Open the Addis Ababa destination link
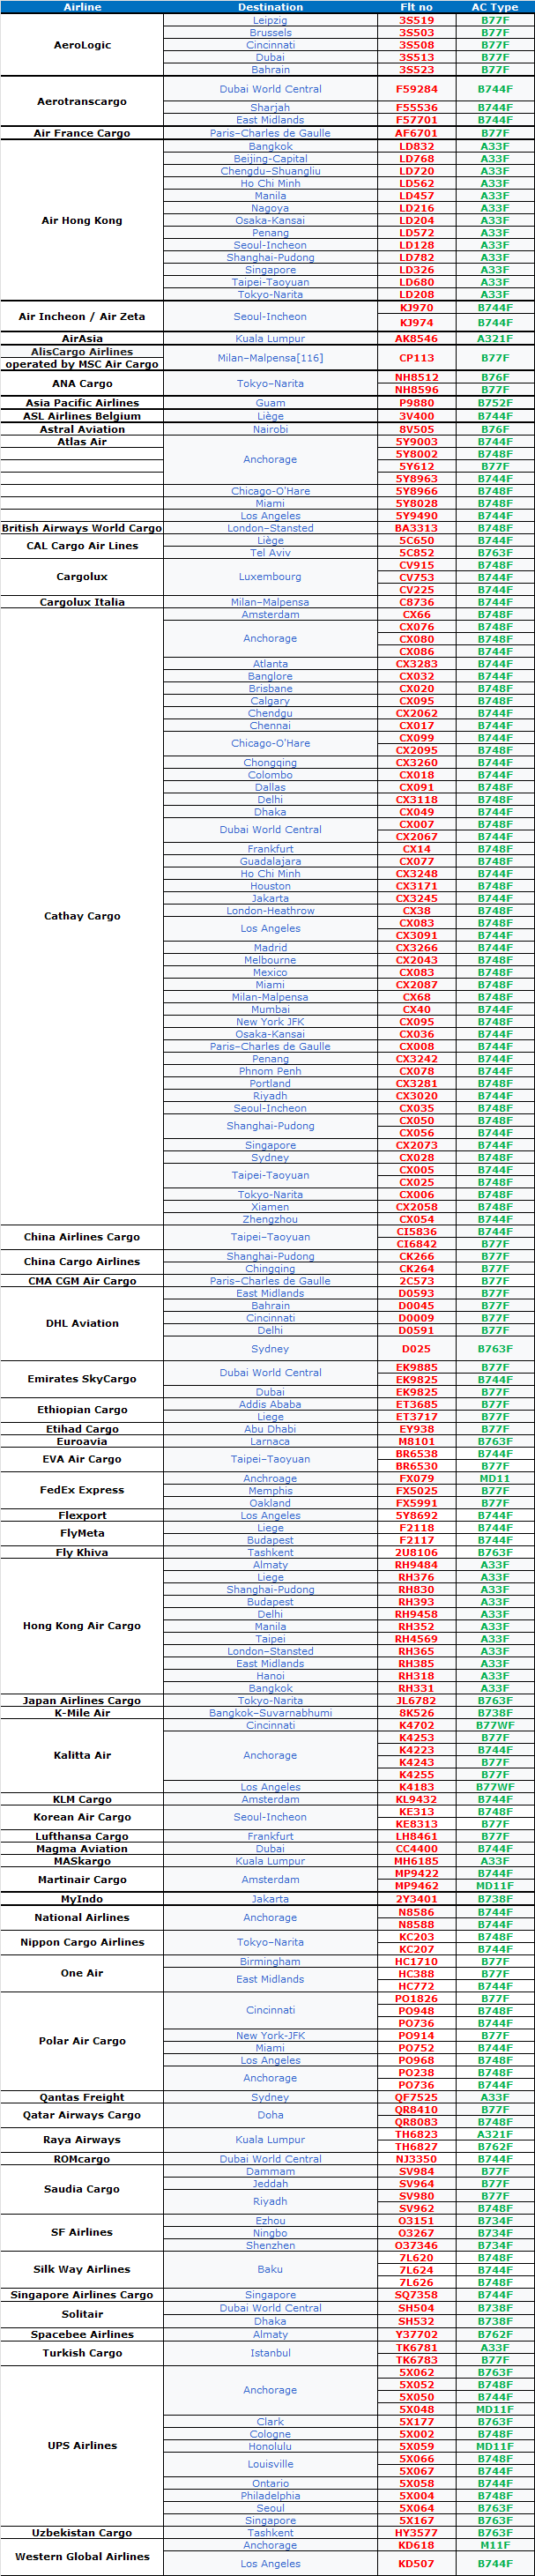 pyautogui.click(x=270, y=1404)
